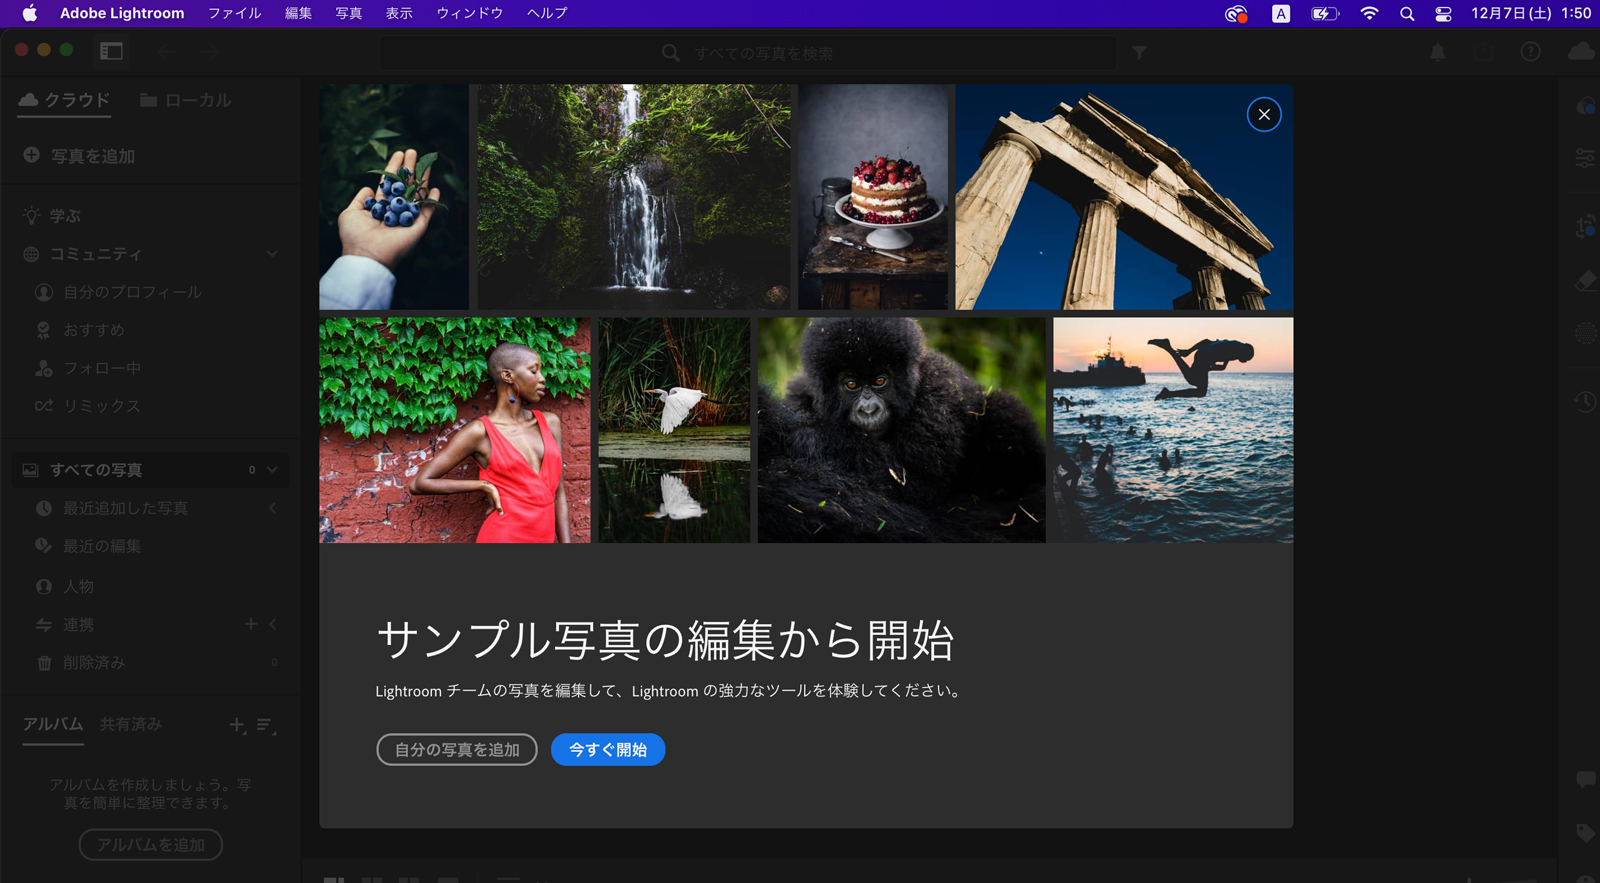Select the gorilla sample photo
This screenshot has height=883, width=1600.
point(901,430)
